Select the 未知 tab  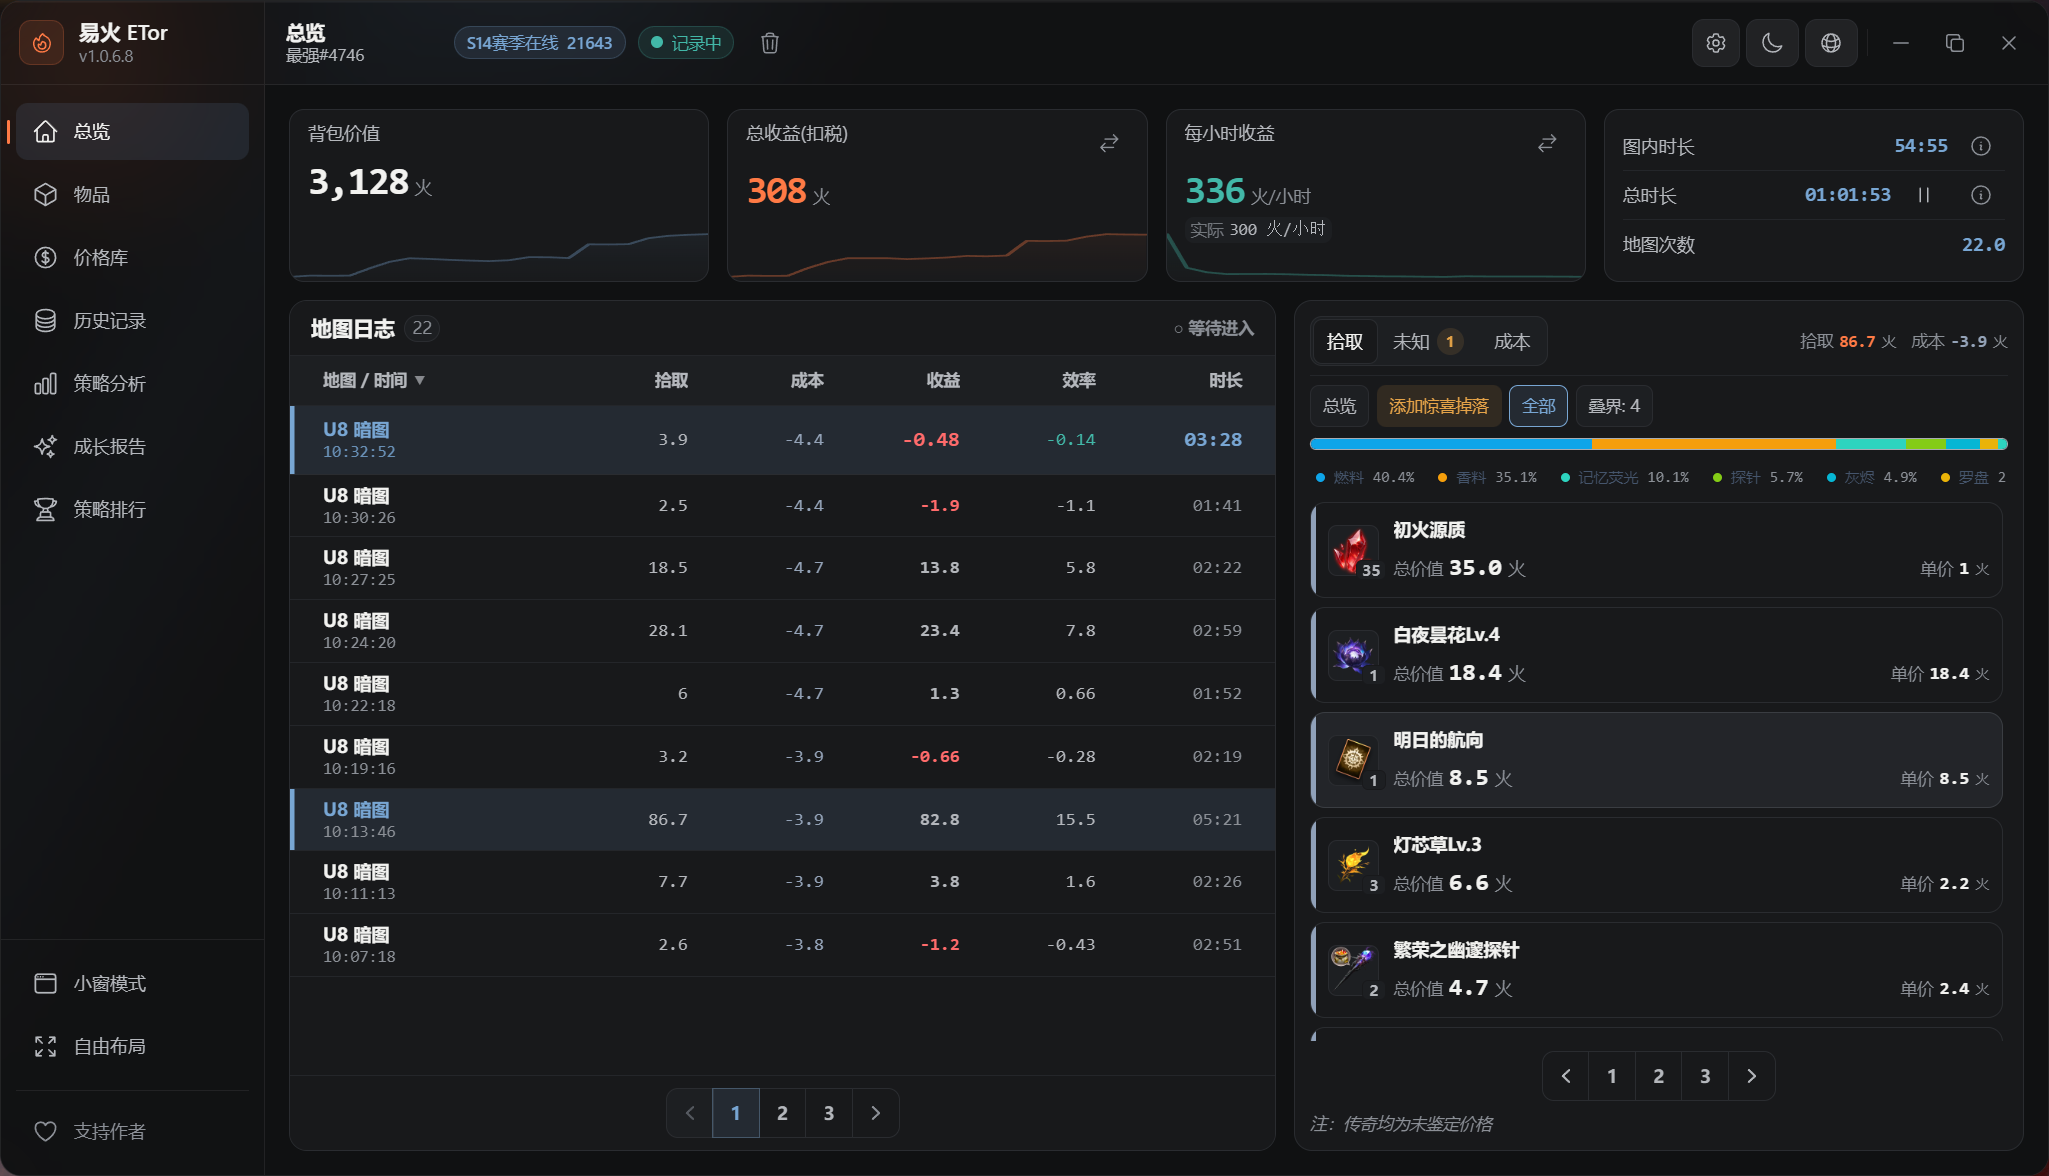tap(1428, 342)
